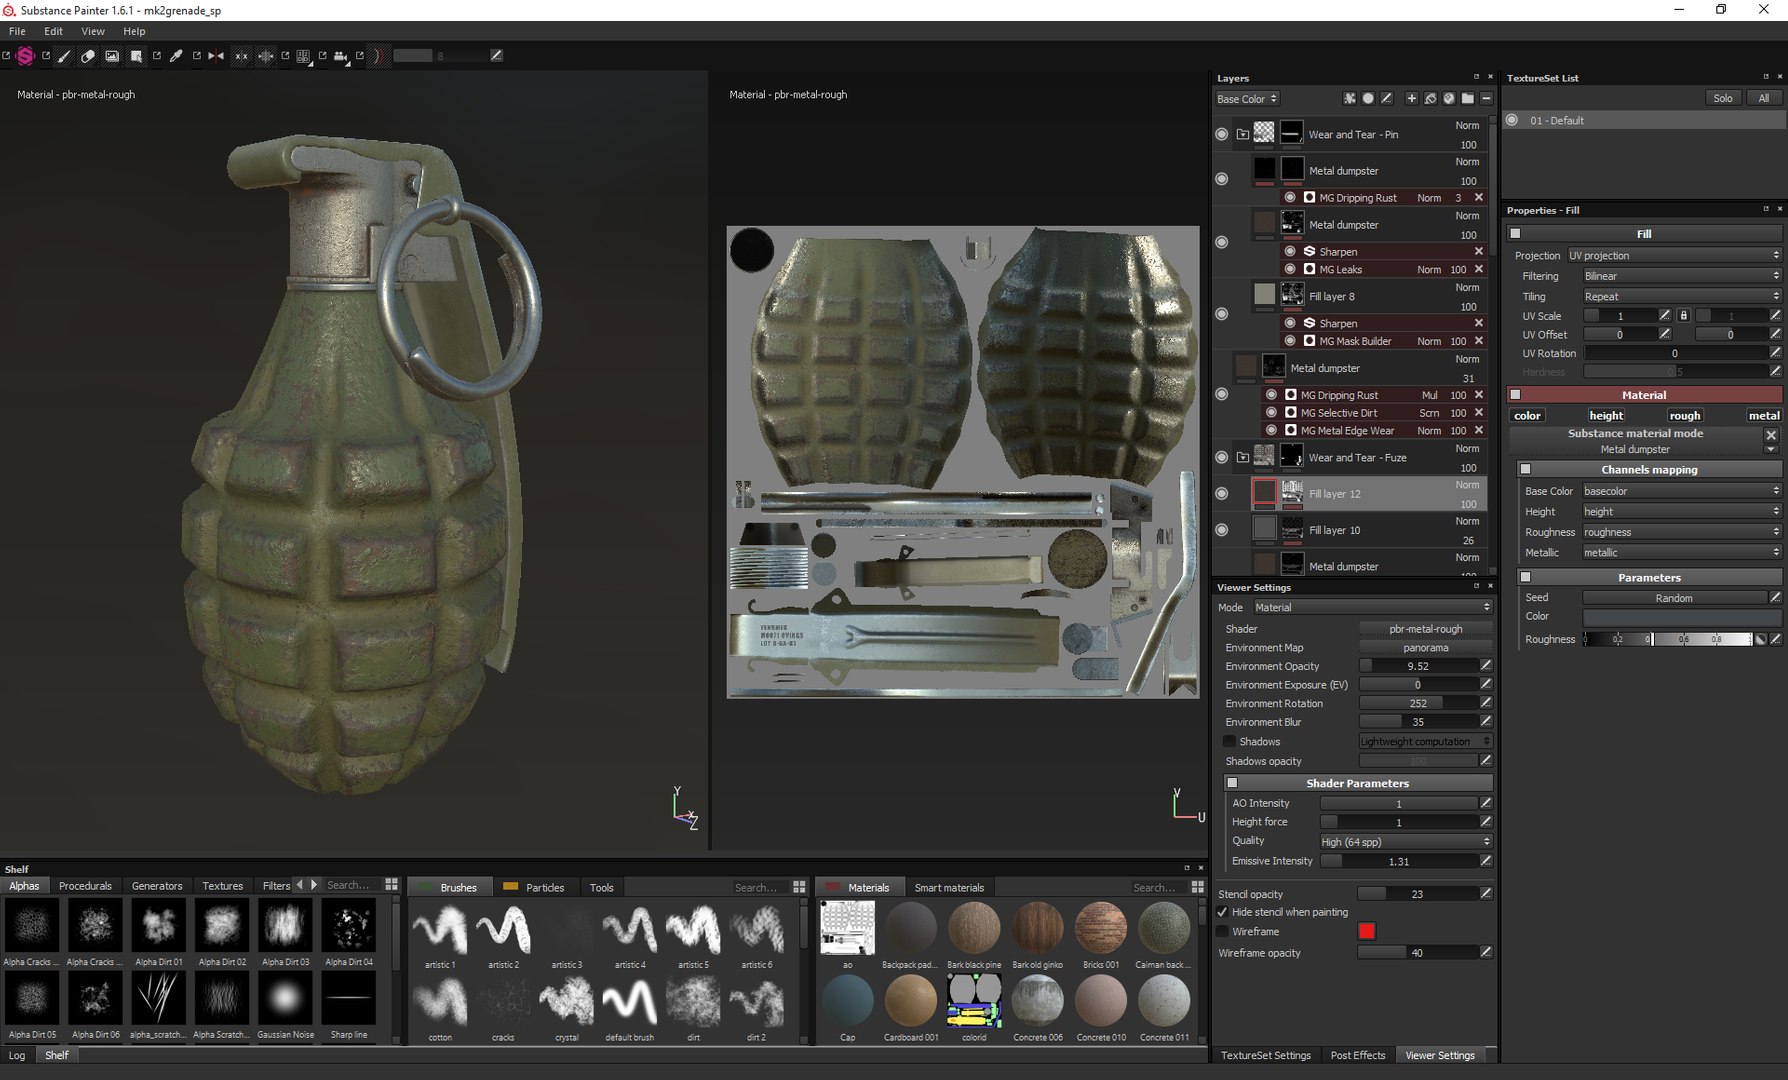Adjust the Roughness parameter slider
This screenshot has height=1080, width=1788.
[x=1667, y=639]
